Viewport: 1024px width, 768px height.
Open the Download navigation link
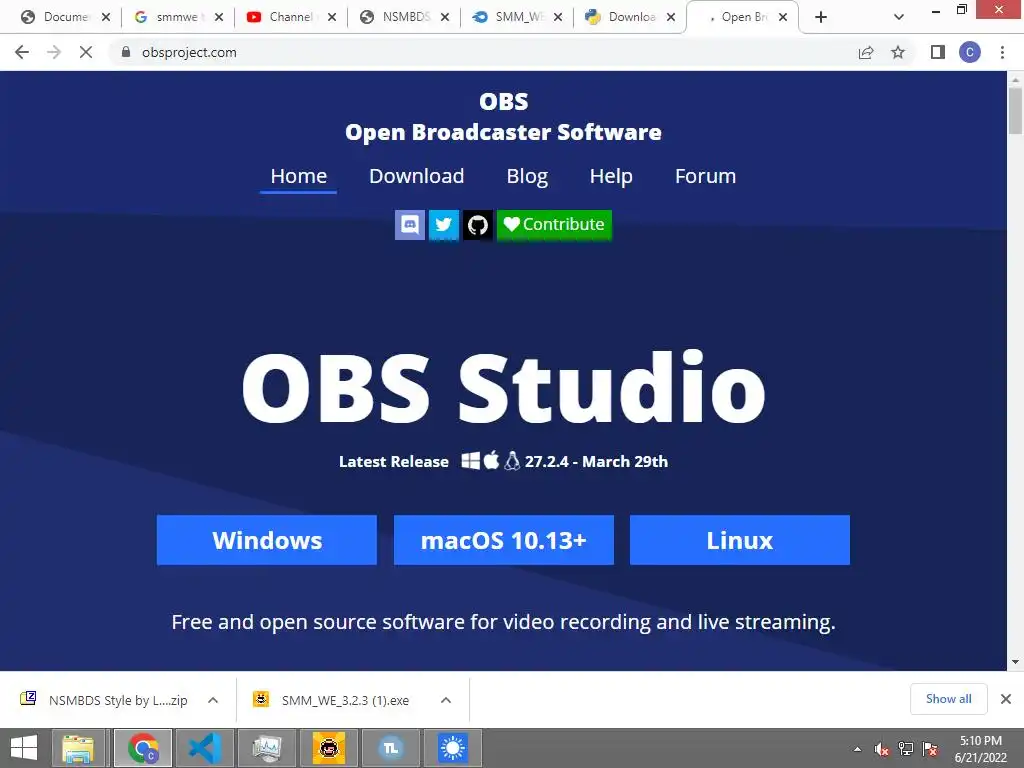point(417,176)
